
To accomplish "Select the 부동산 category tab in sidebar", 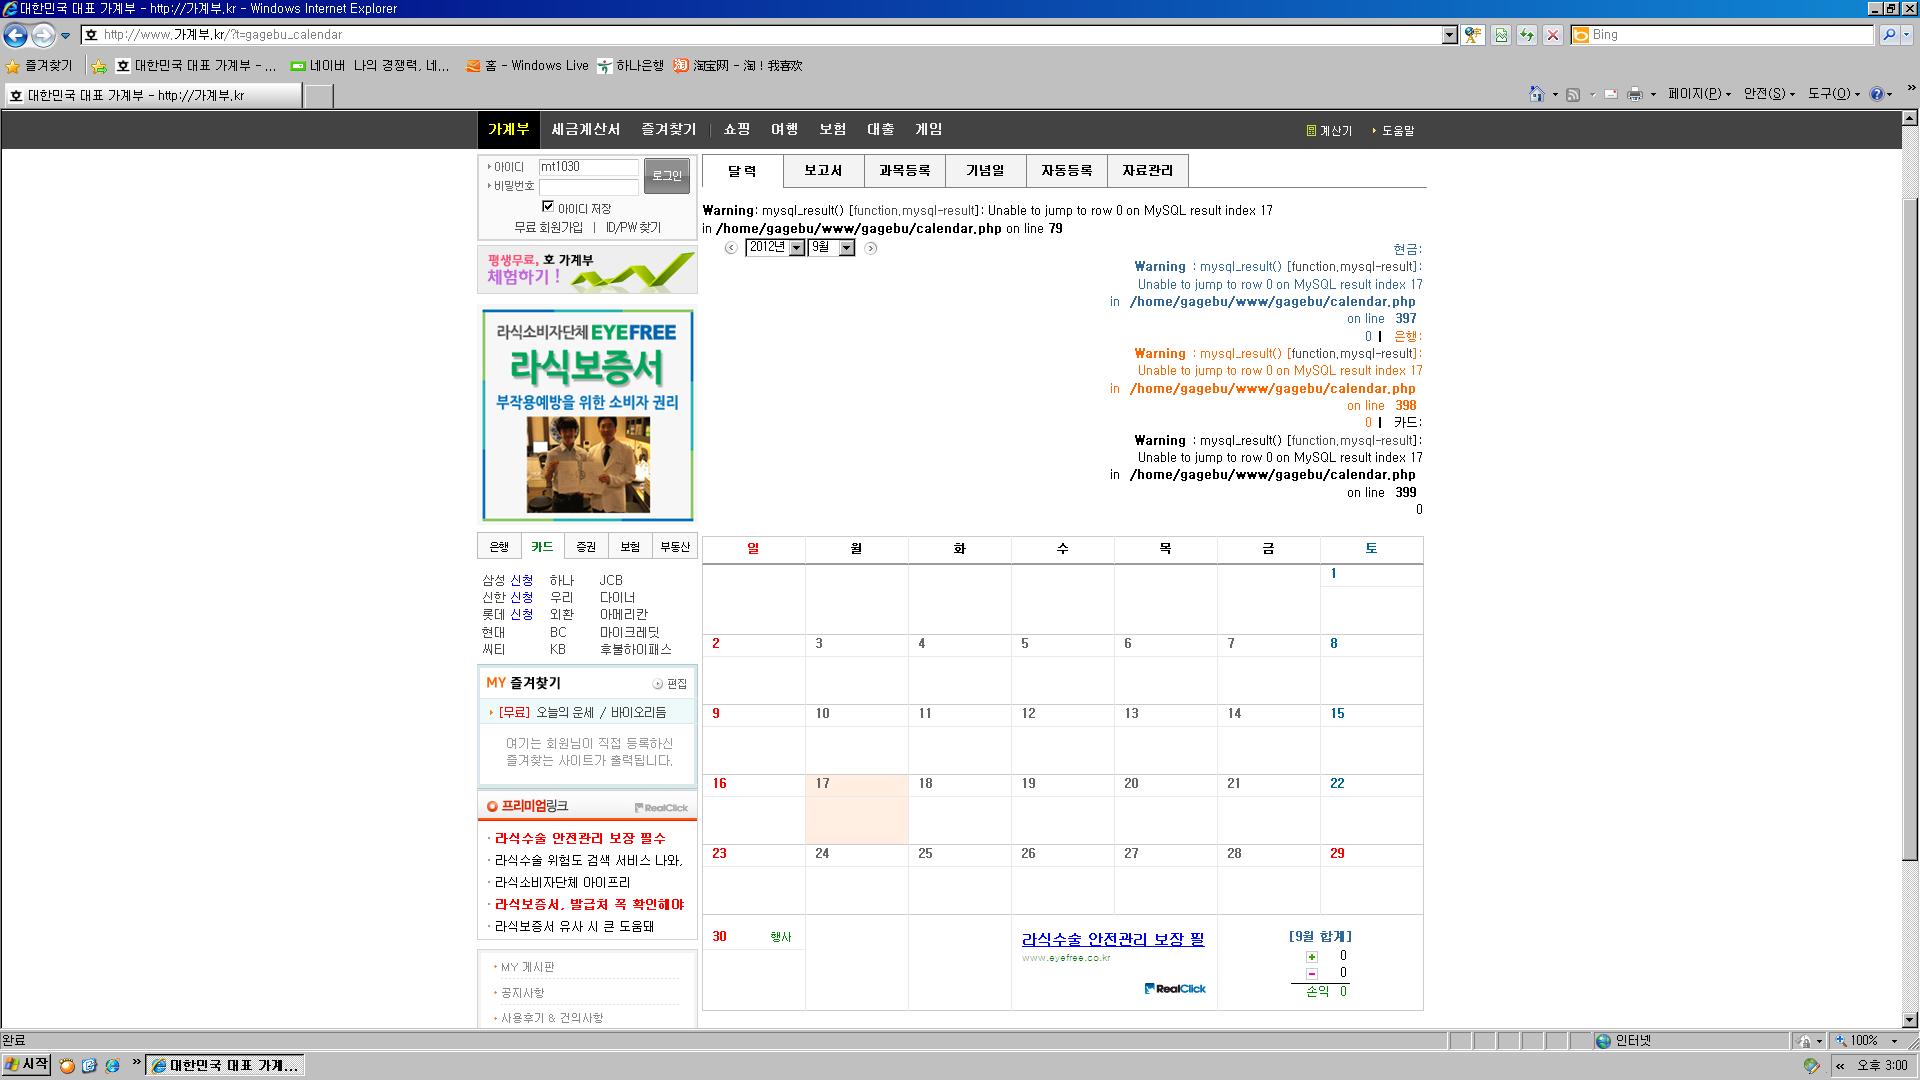I will pyautogui.click(x=674, y=547).
